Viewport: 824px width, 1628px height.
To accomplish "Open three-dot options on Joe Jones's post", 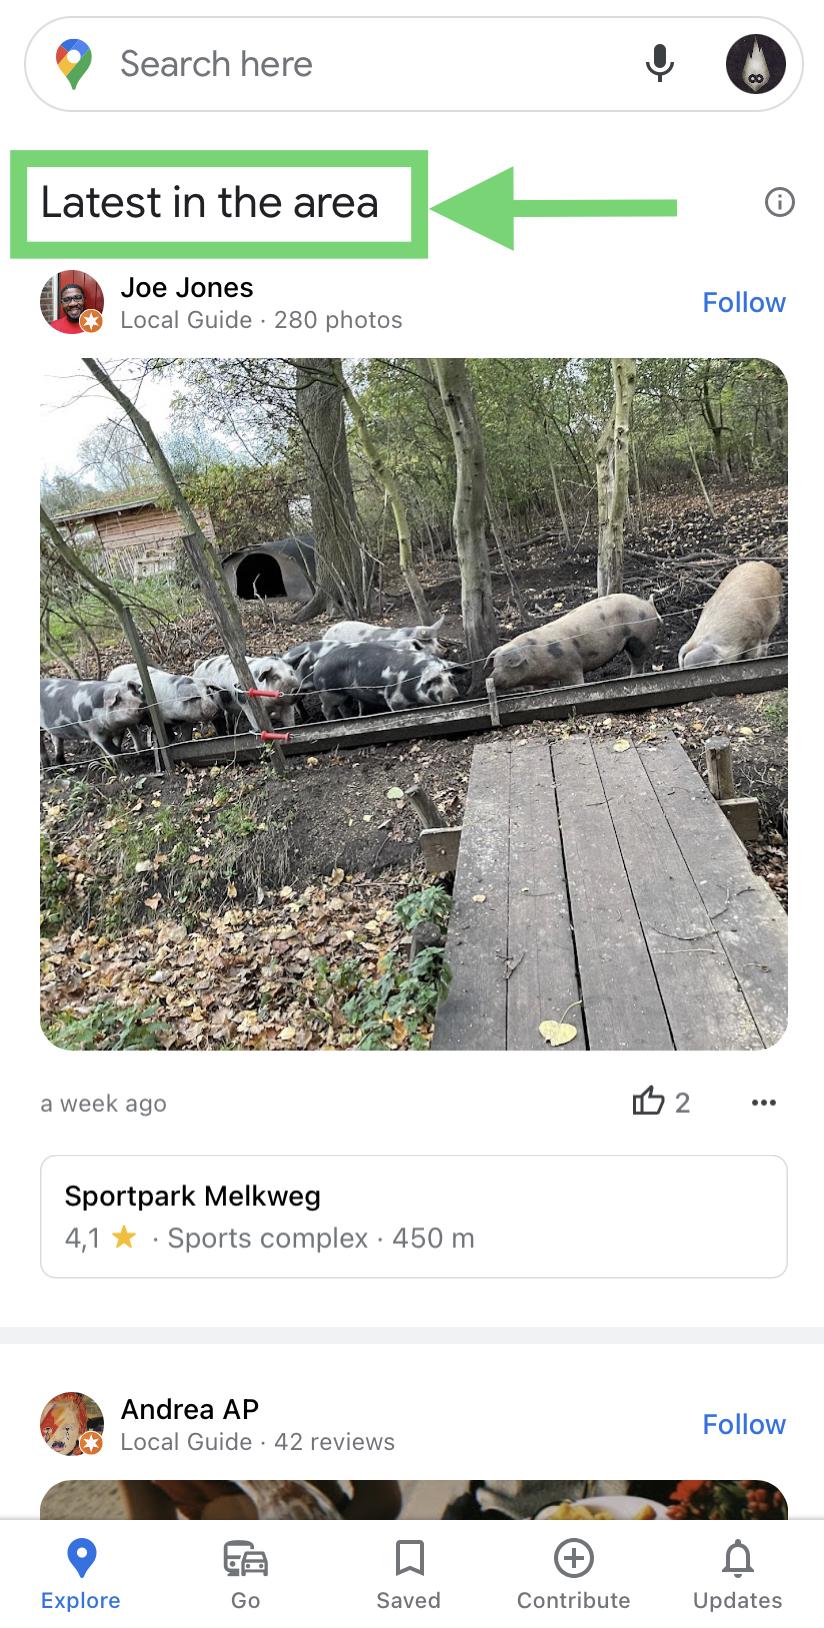I will tap(763, 1103).
